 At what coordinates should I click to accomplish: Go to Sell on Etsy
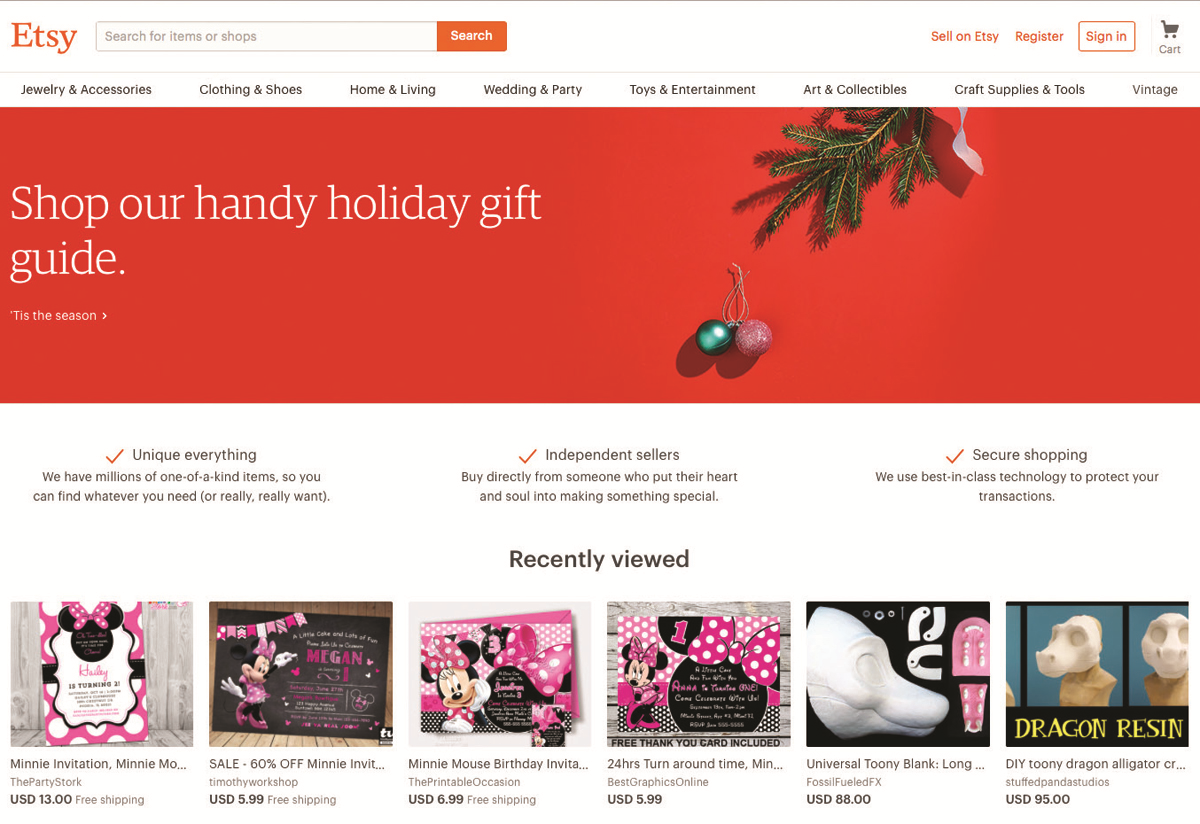pyautogui.click(x=965, y=36)
